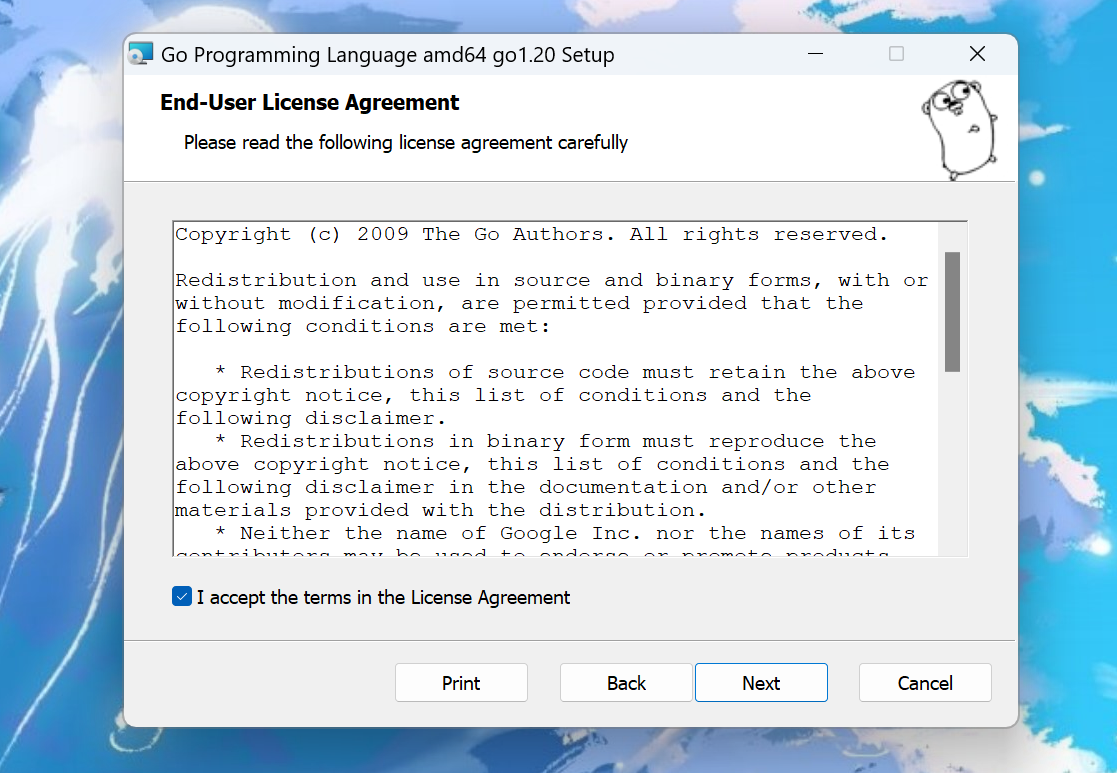Uncheck the accept License Agreement checkbox
This screenshot has height=773, width=1117.
click(x=182, y=596)
